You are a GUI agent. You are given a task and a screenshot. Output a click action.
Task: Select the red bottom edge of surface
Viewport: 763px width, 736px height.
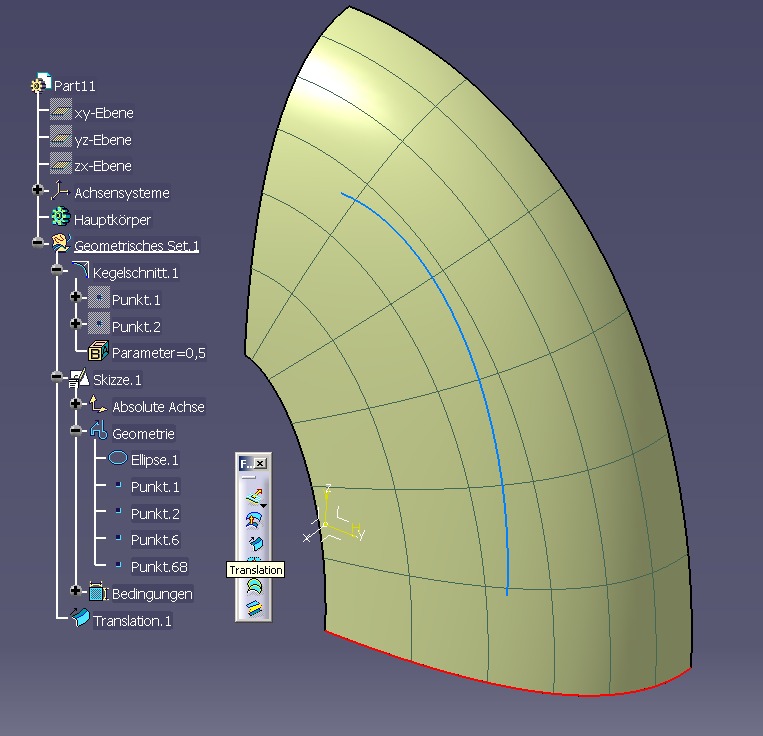click(x=487, y=680)
